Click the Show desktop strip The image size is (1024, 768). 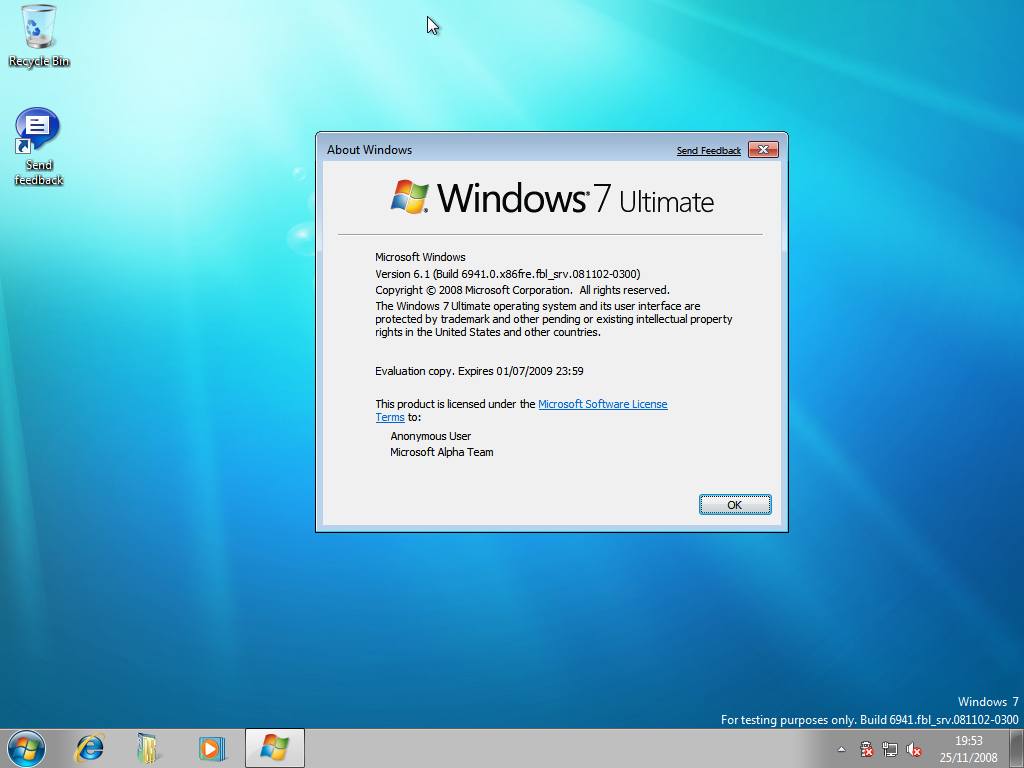click(1017, 748)
